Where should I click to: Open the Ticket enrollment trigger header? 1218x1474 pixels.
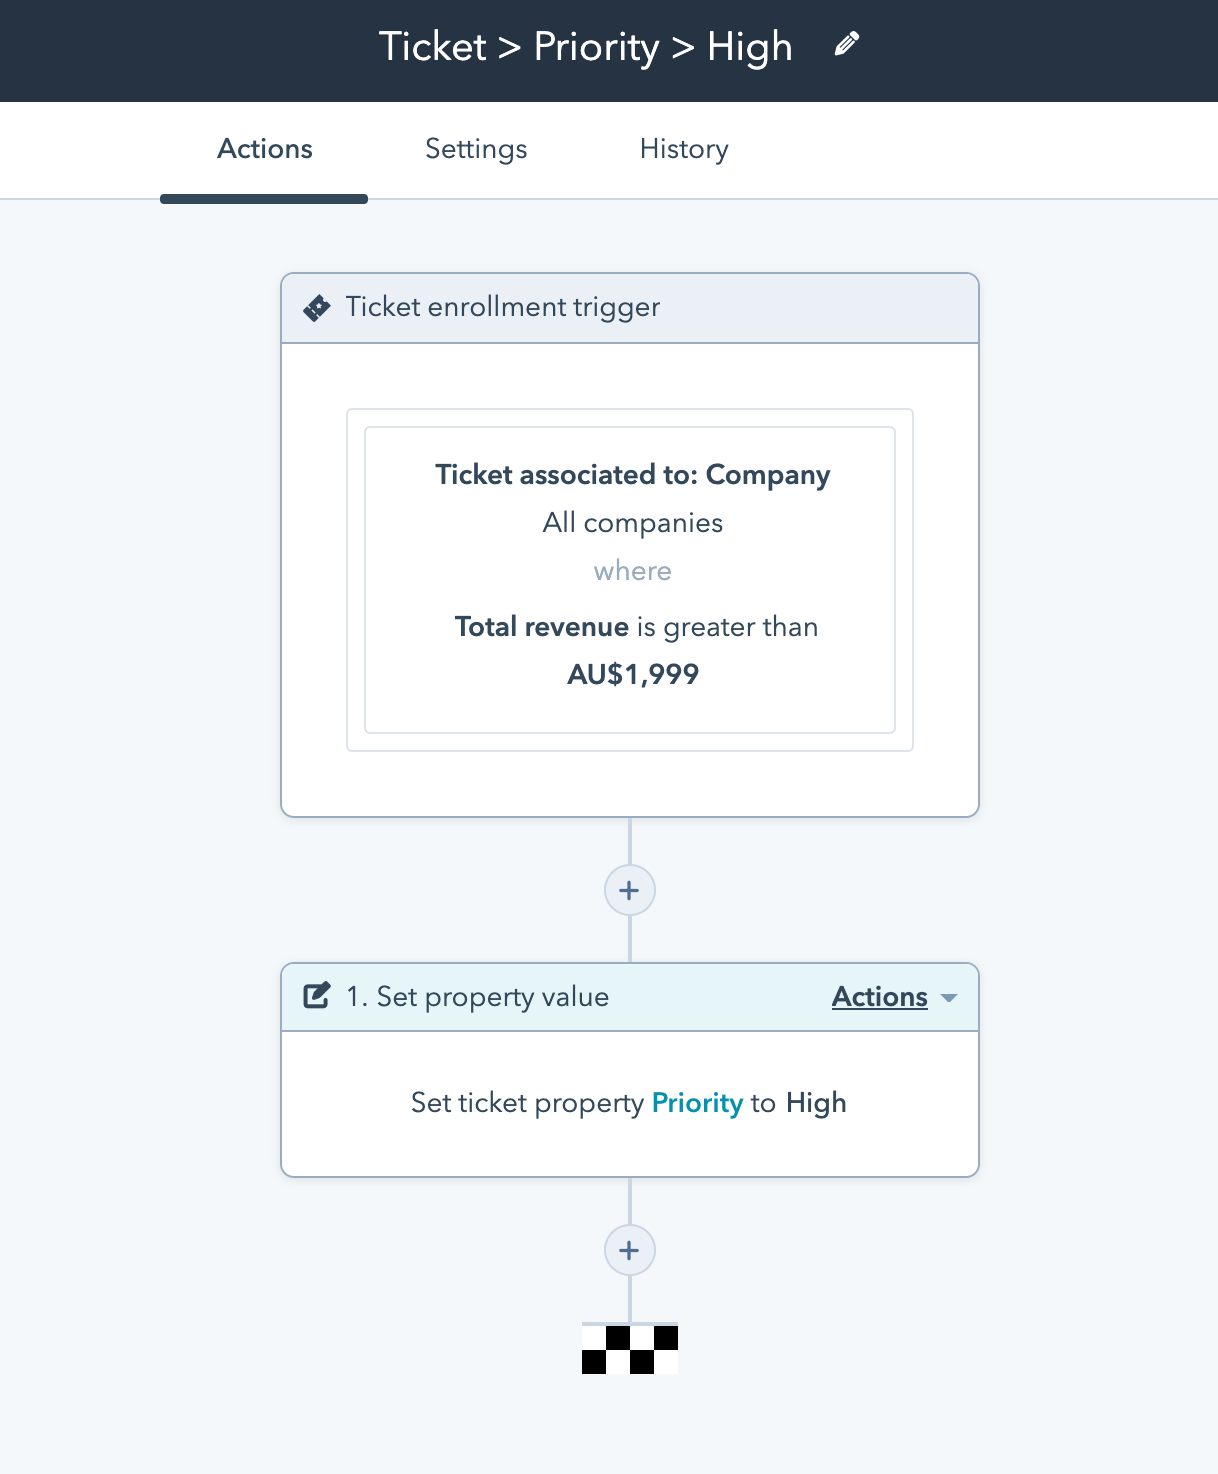(502, 307)
